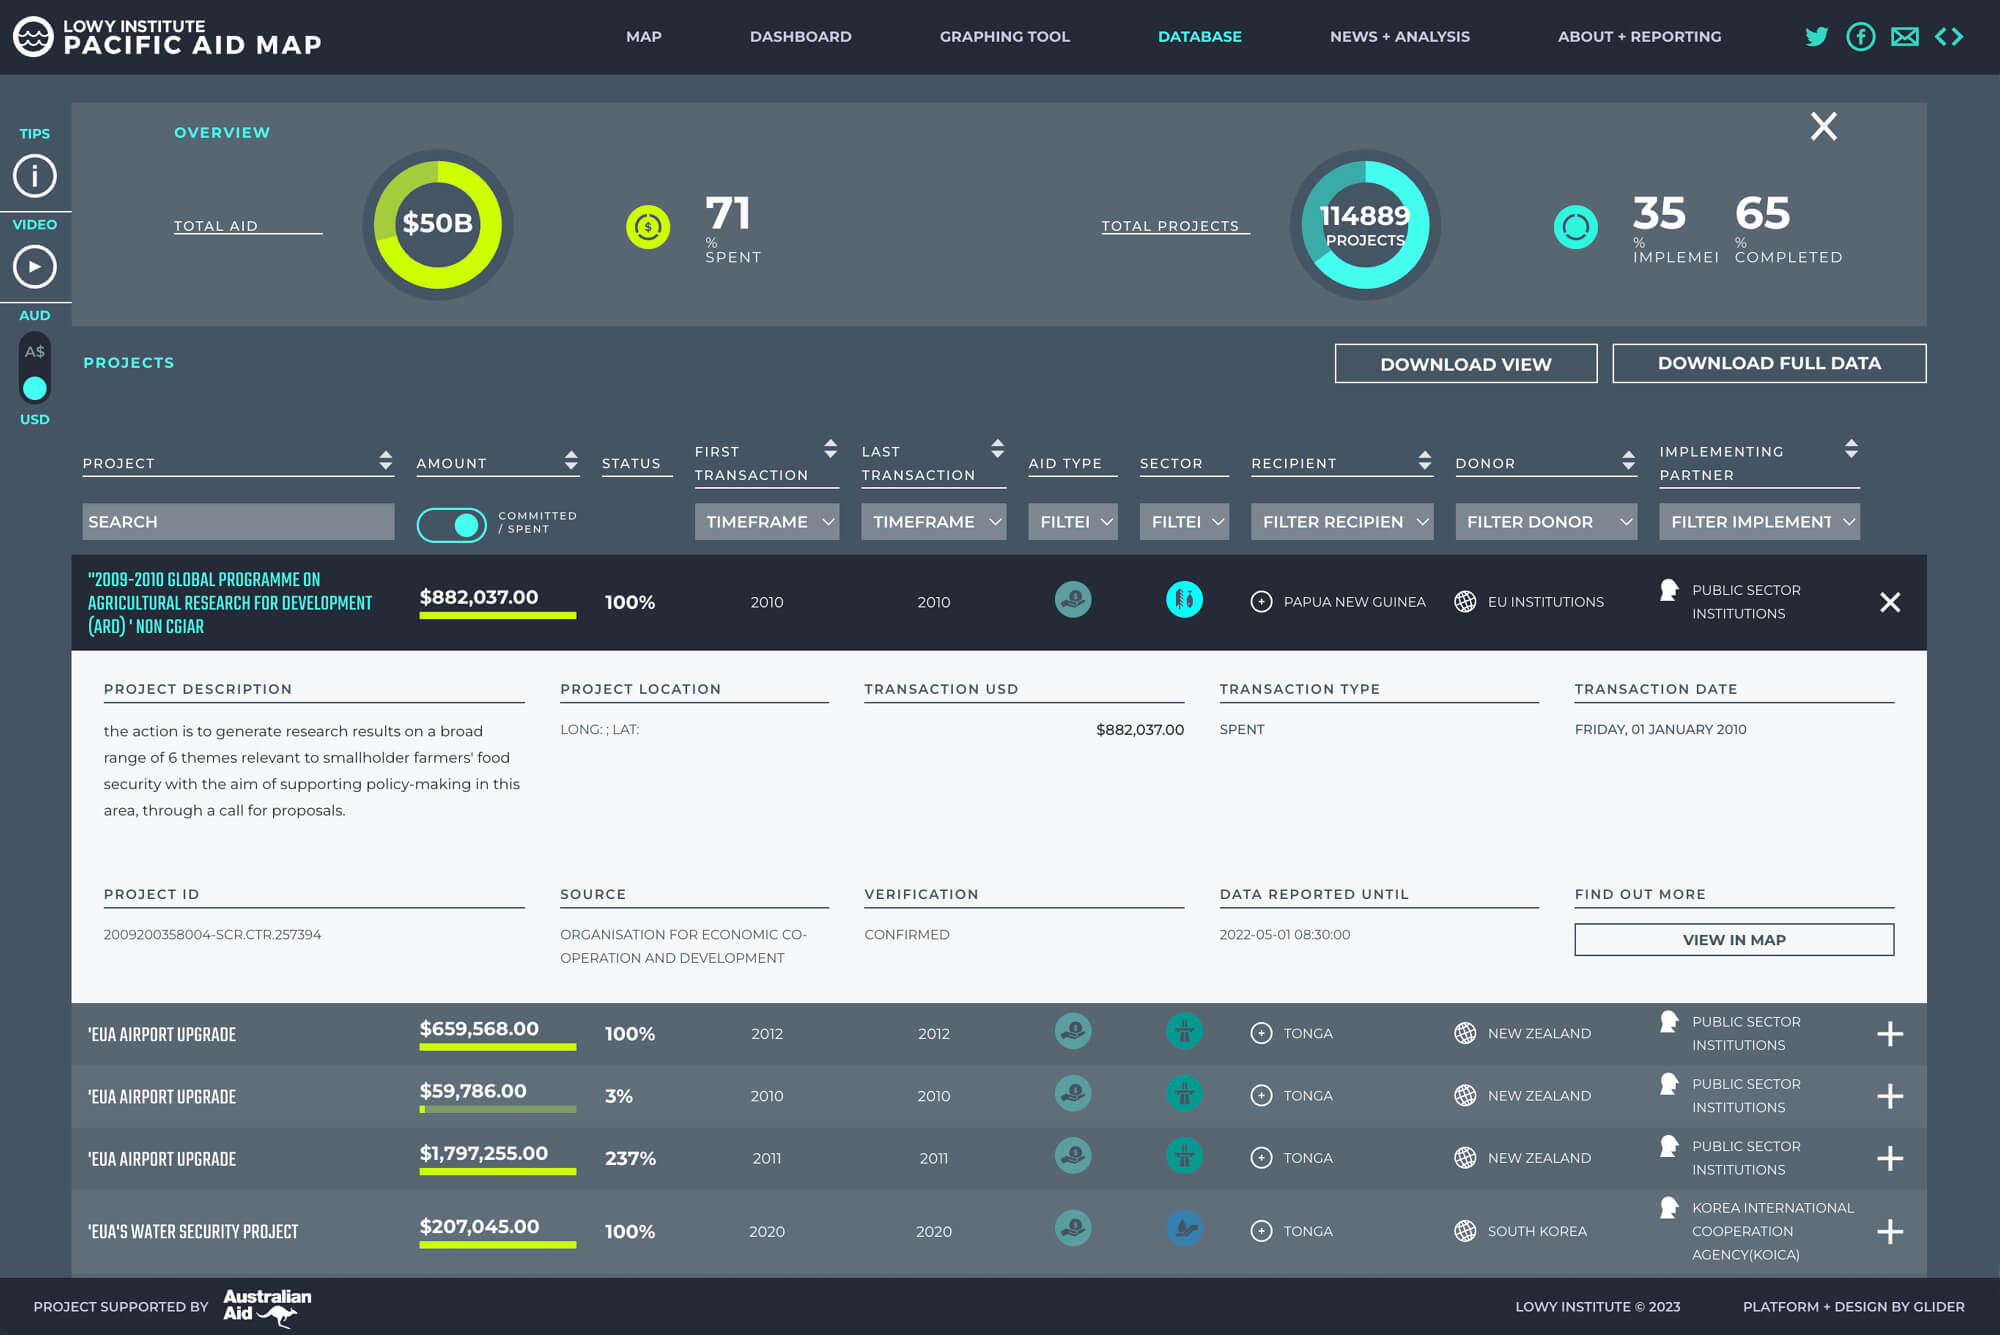Expand the 'Eua Airport Upgrade $59,786.00 row
The height and width of the screenshot is (1335, 2000).
click(1890, 1096)
